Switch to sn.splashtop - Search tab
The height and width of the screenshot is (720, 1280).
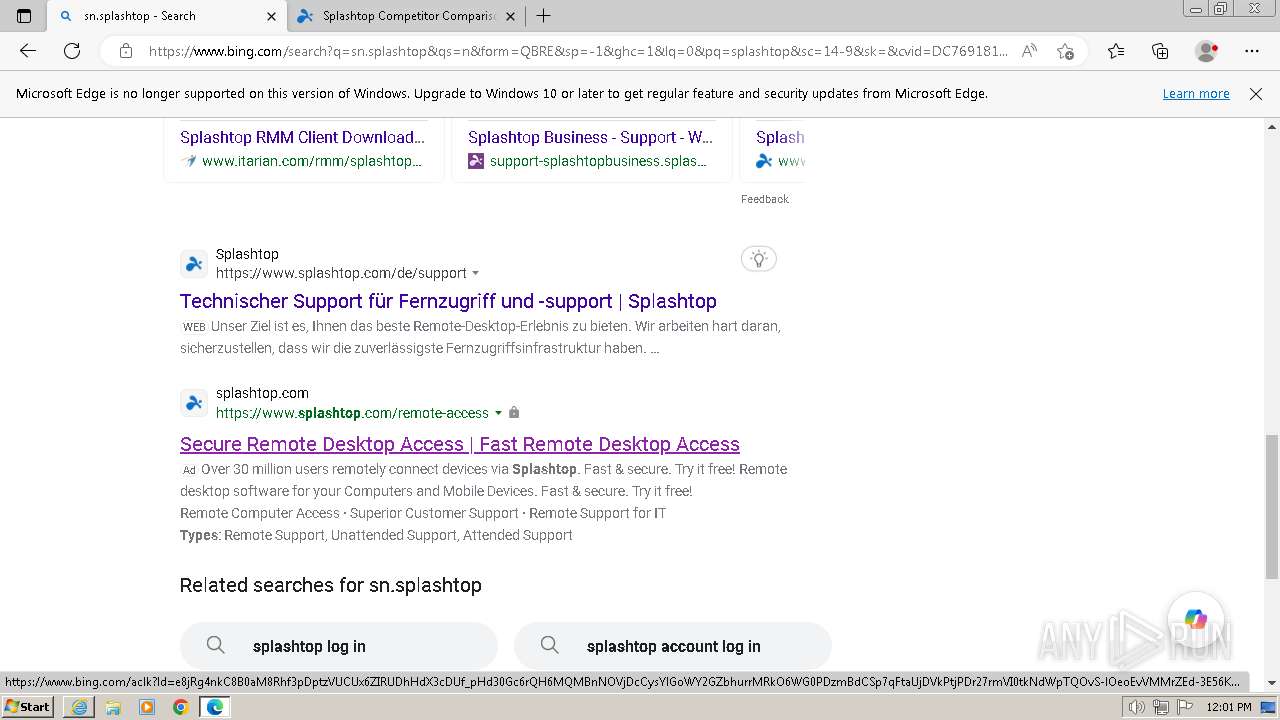(x=167, y=16)
